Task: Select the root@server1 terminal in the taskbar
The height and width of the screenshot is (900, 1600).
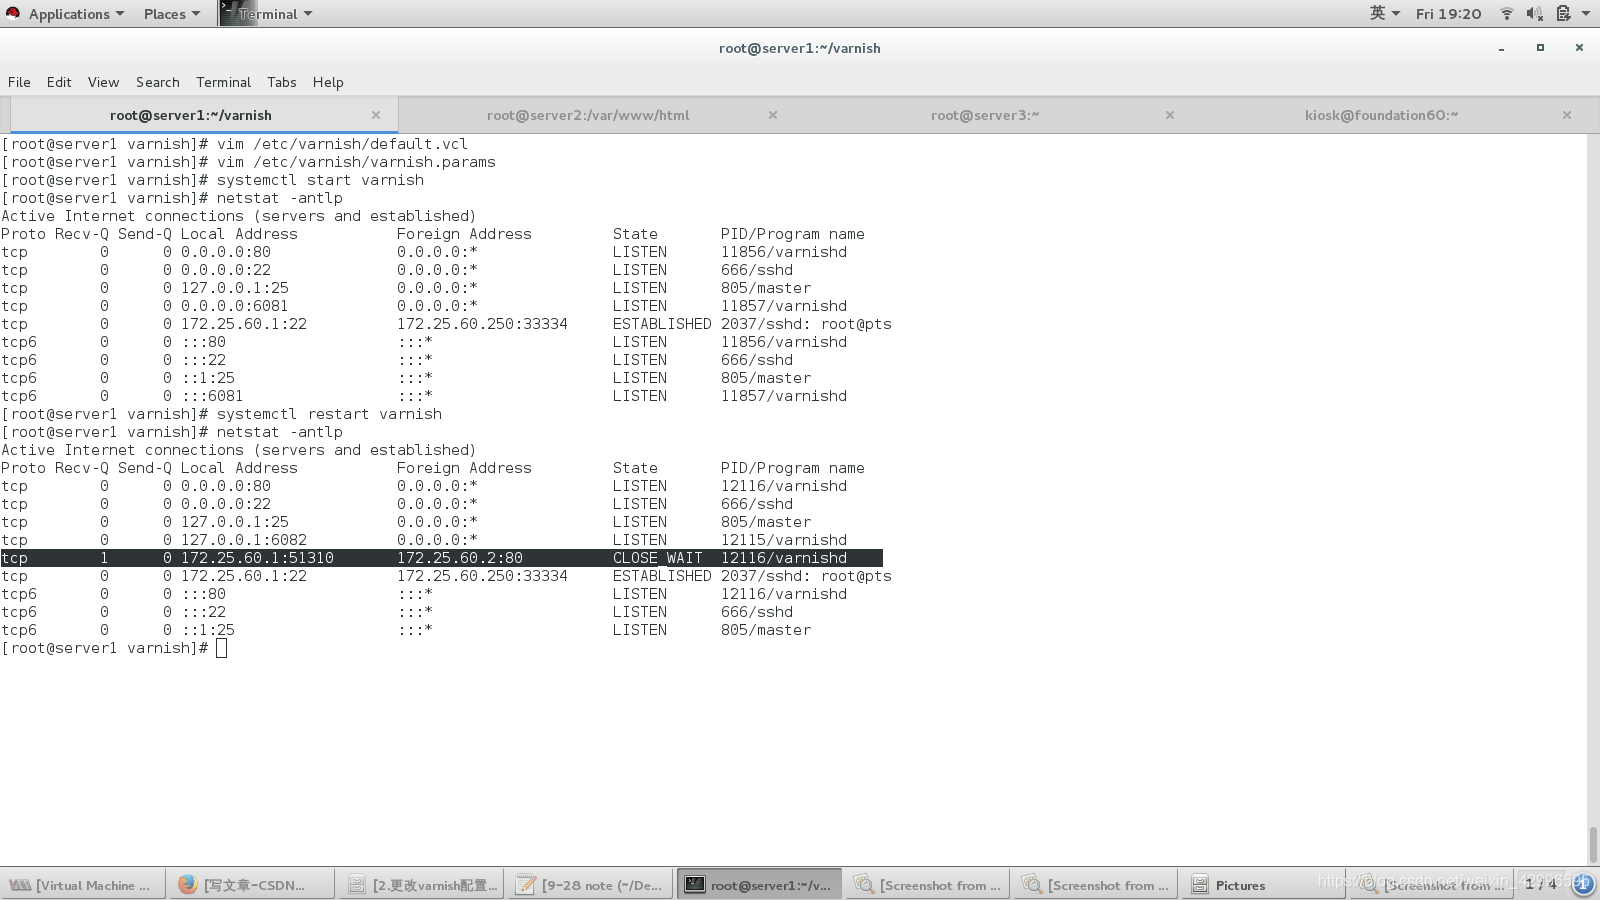Action: [x=758, y=884]
